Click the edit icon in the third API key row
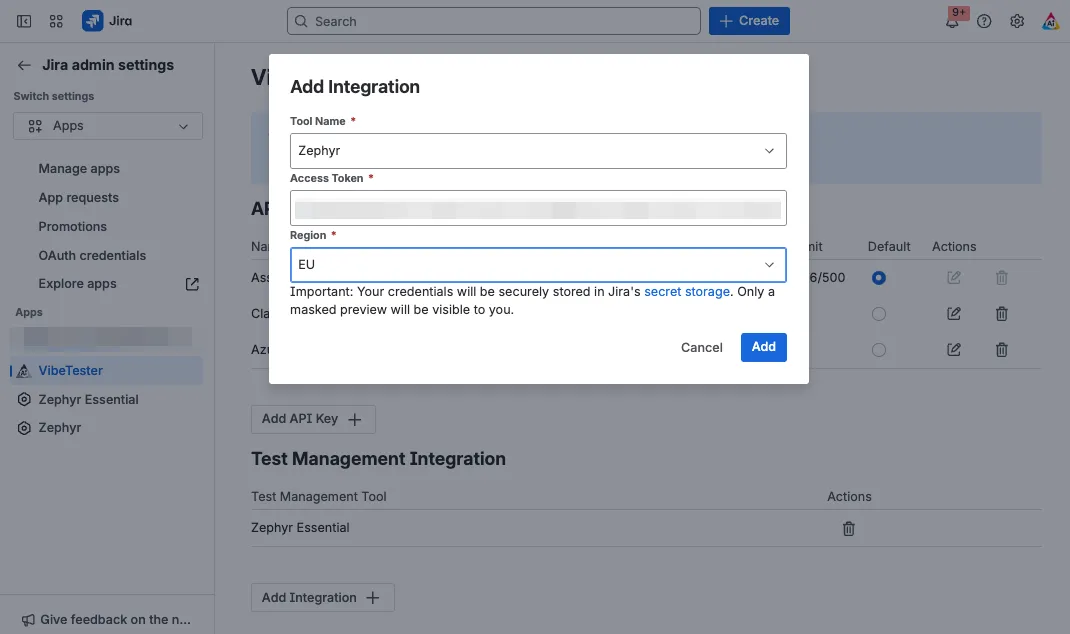Image resolution: width=1070 pixels, height=634 pixels. pyautogui.click(x=954, y=350)
